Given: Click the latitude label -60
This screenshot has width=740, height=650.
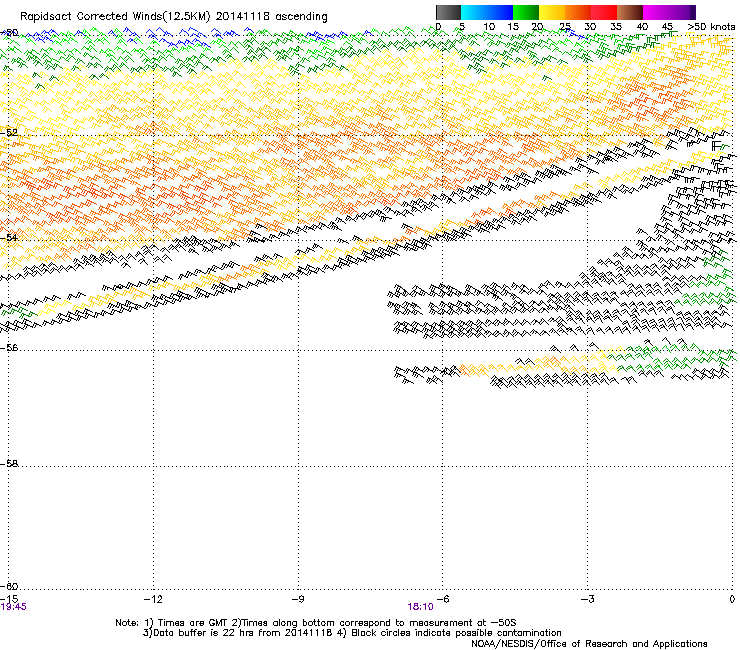Looking at the screenshot, I should pos(9,587).
